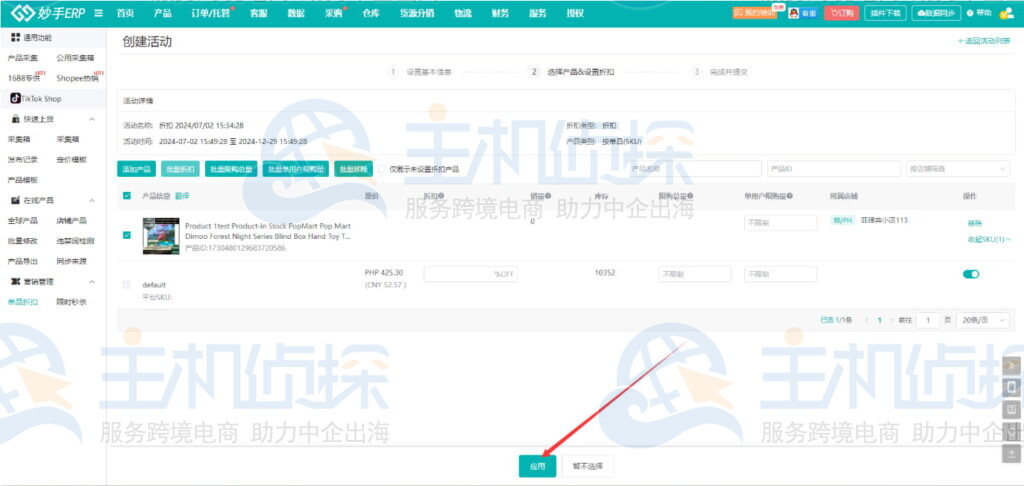Click the 批量折扣 button
The image size is (1024, 486).
click(180, 169)
